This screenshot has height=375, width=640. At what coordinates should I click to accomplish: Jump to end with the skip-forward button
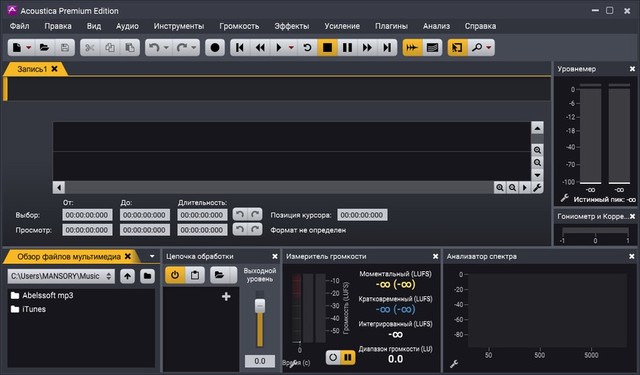pos(387,48)
